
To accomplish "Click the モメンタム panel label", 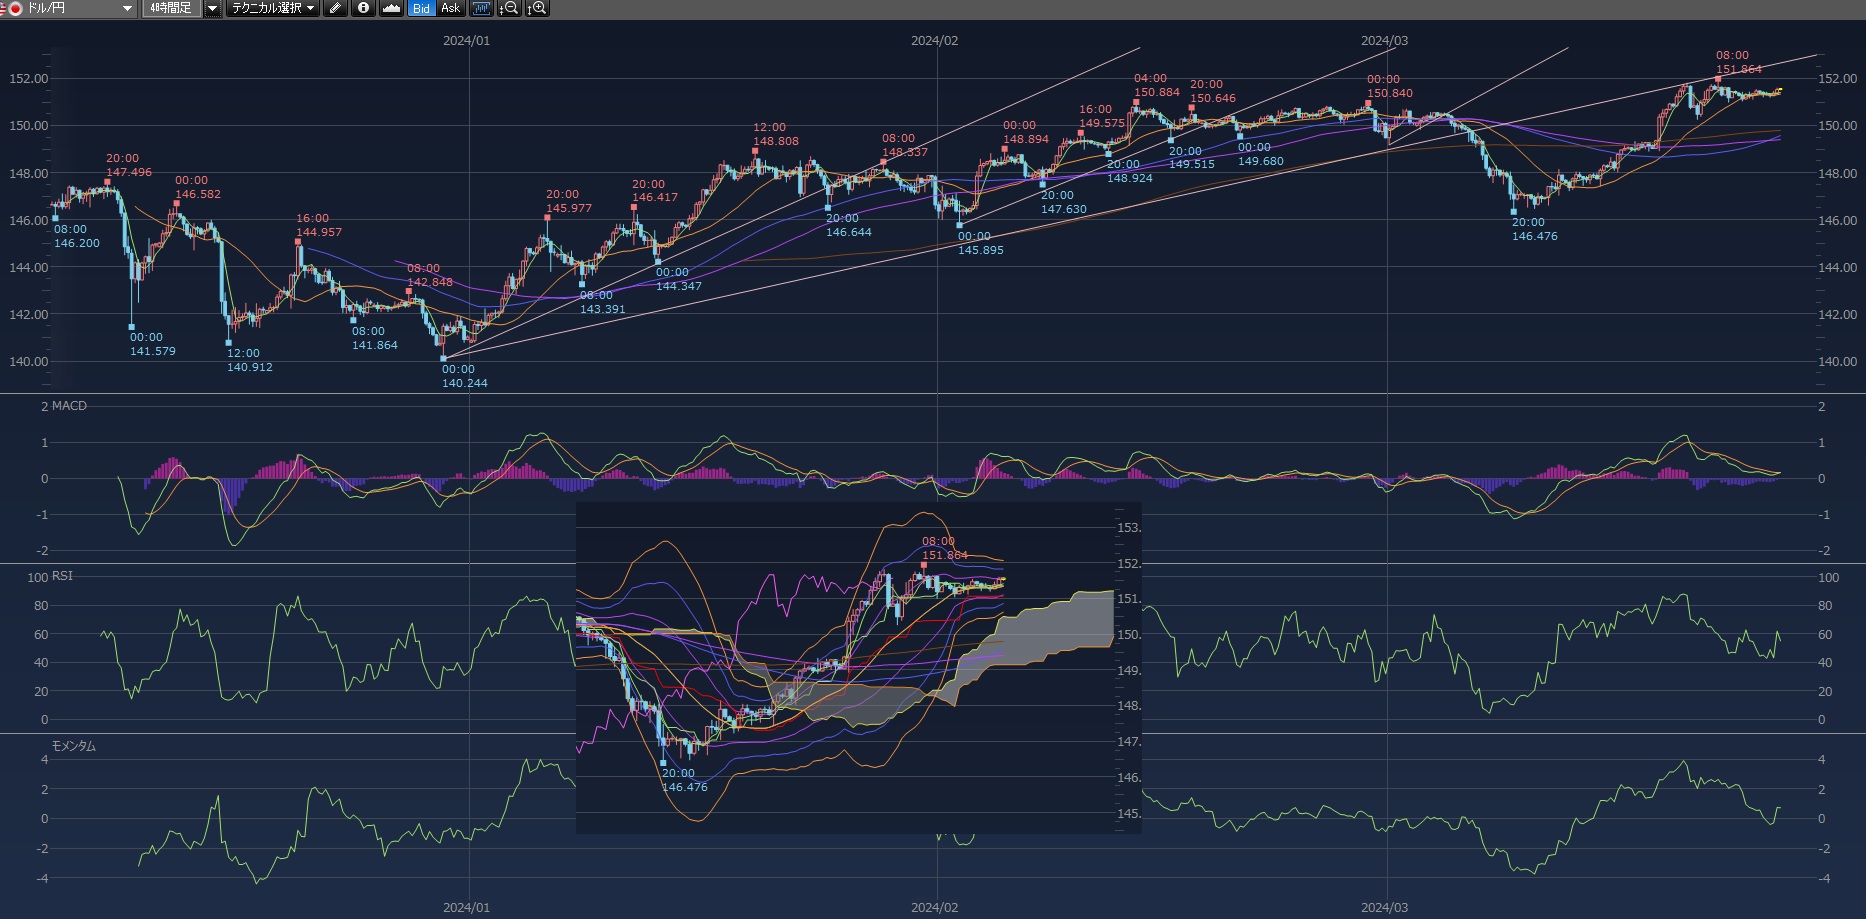I will coord(74,746).
